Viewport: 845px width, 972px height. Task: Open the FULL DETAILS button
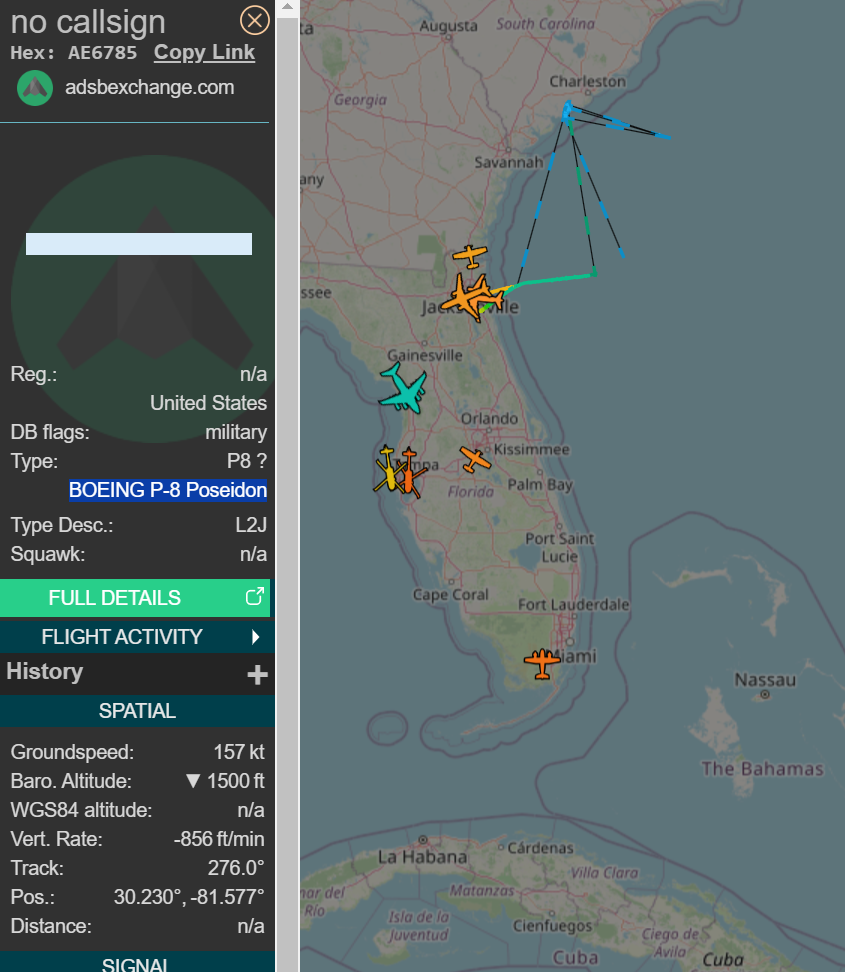pyautogui.click(x=135, y=598)
